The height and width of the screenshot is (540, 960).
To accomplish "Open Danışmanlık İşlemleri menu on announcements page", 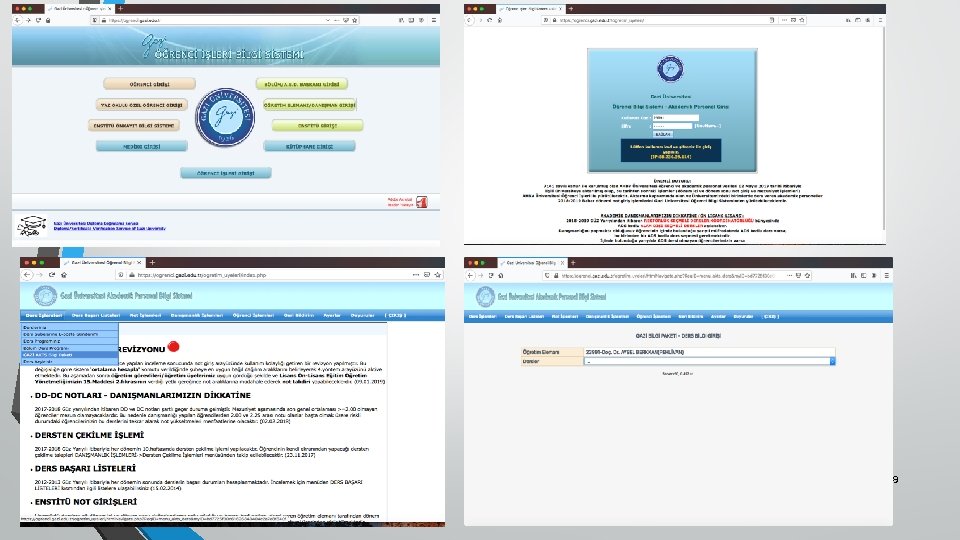I will [197, 315].
